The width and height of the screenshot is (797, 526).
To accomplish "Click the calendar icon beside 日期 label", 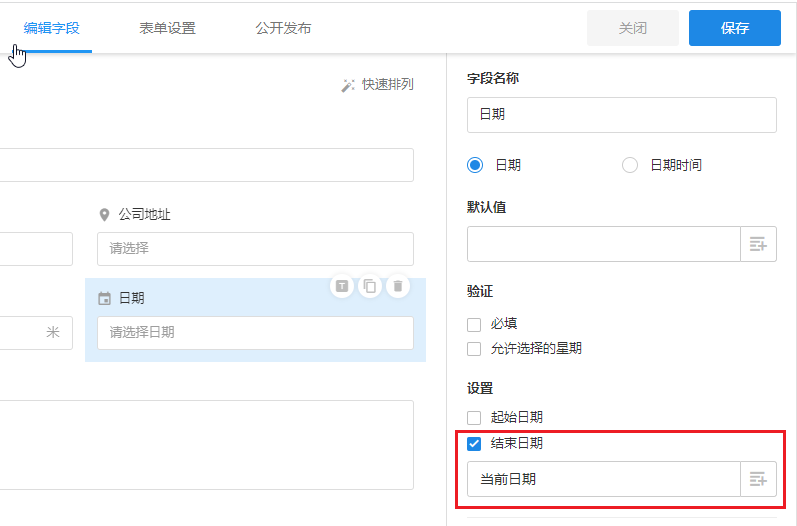I will coord(104,298).
